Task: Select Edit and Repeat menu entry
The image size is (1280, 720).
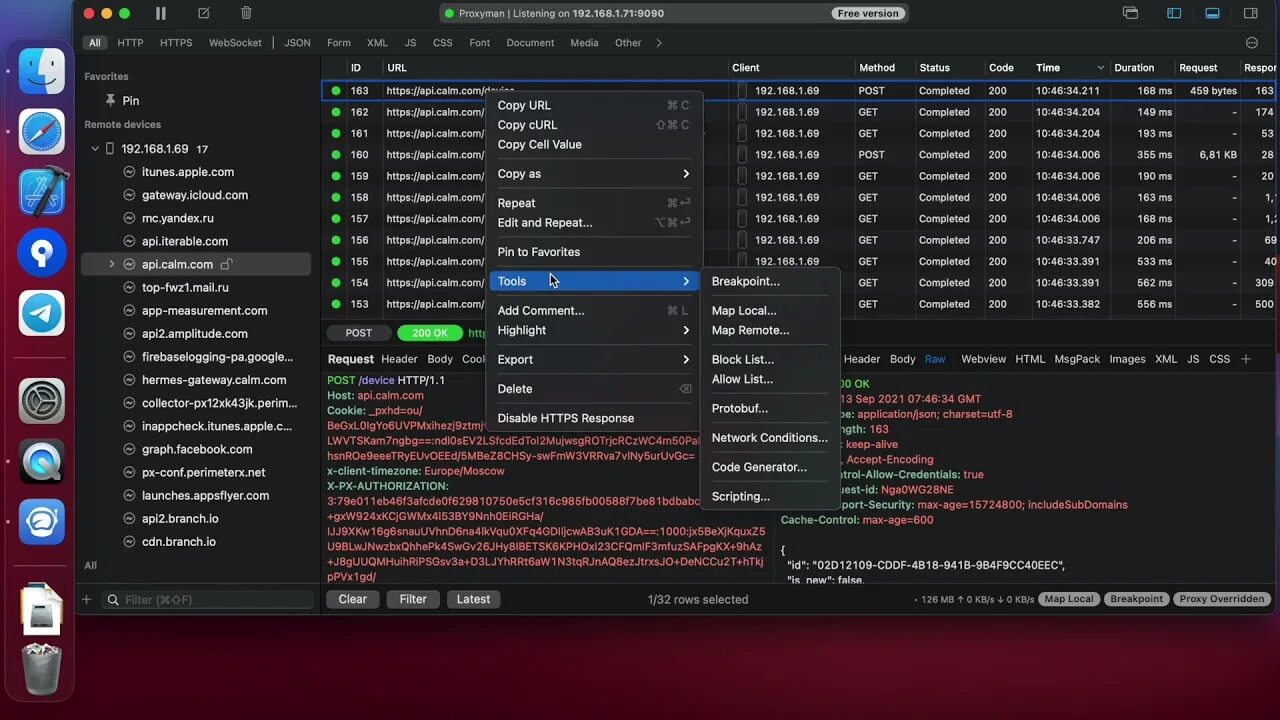Action: click(x=594, y=223)
